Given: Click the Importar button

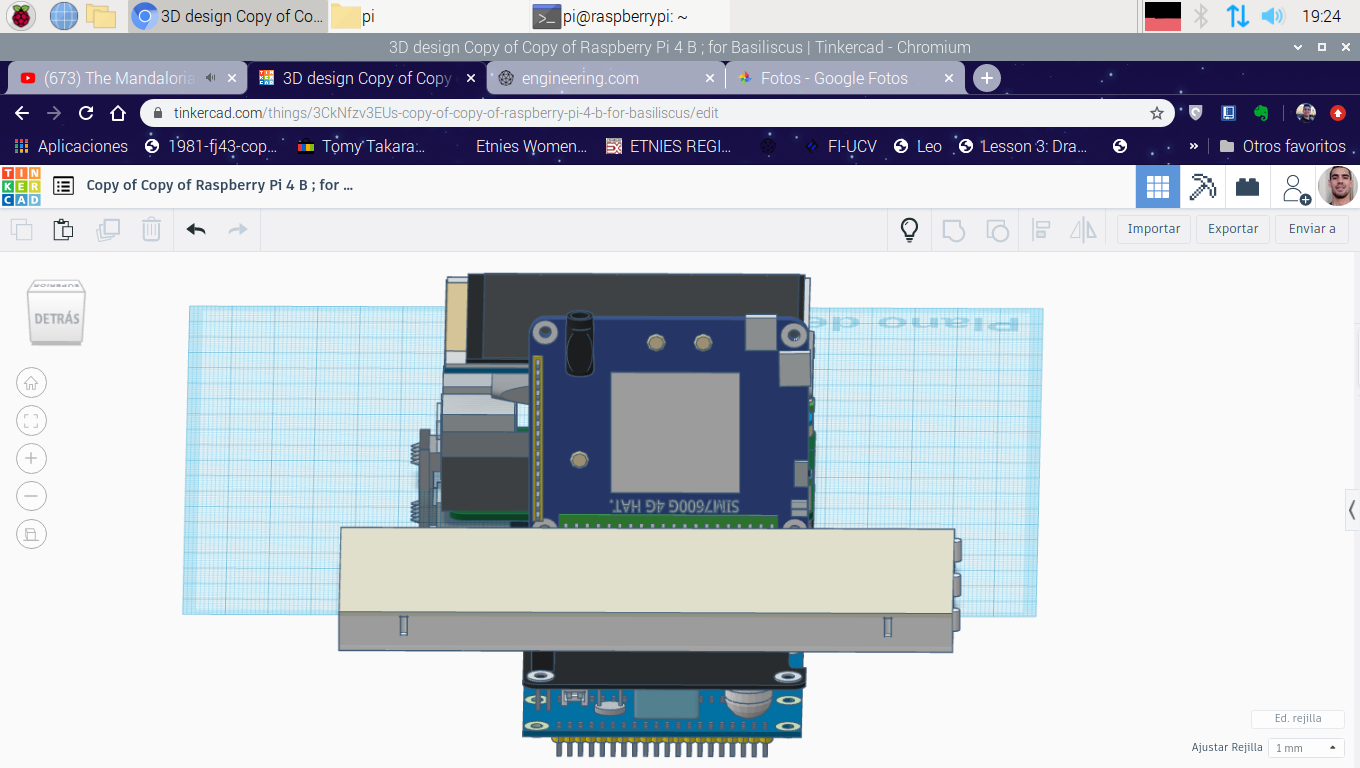Looking at the screenshot, I should tap(1154, 229).
